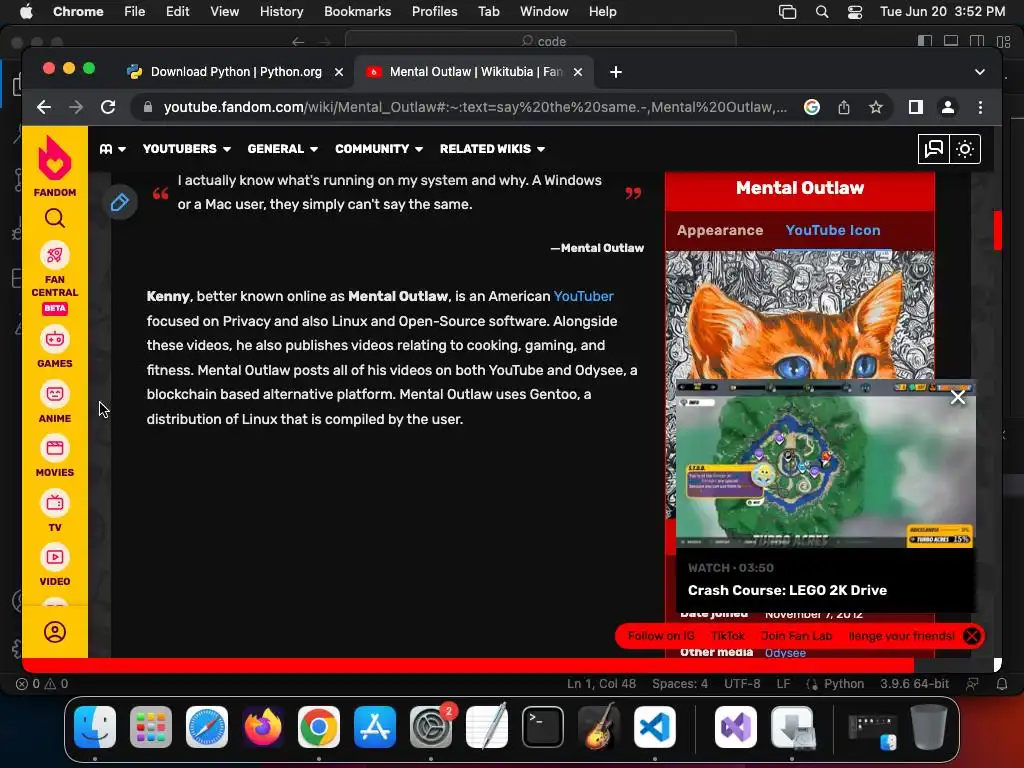This screenshot has height=768, width=1024.
Task: Open the File menu
Action: pyautogui.click(x=135, y=11)
